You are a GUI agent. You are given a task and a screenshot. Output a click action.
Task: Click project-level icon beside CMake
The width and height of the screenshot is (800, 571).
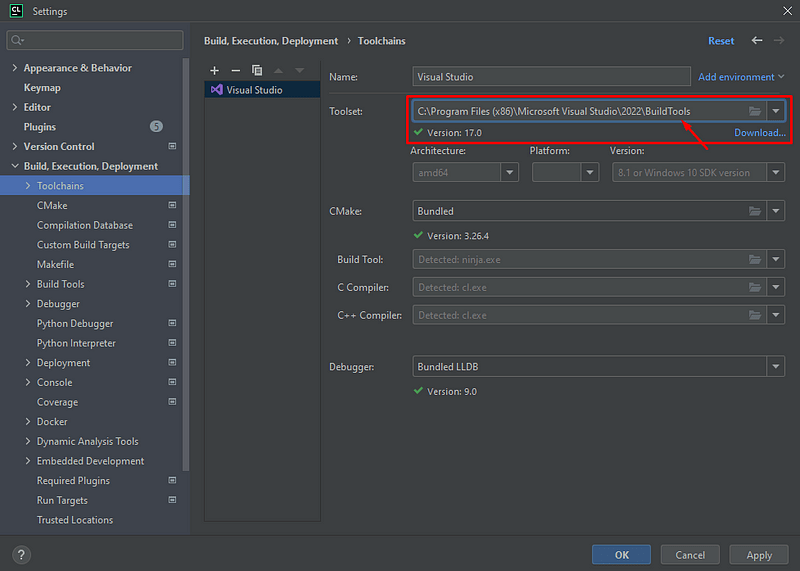tap(172, 205)
